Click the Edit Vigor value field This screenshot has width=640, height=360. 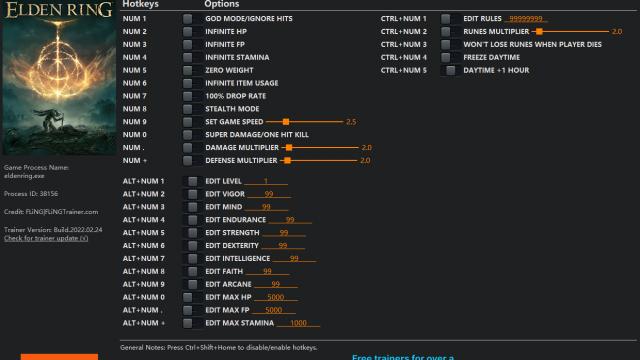click(x=269, y=194)
